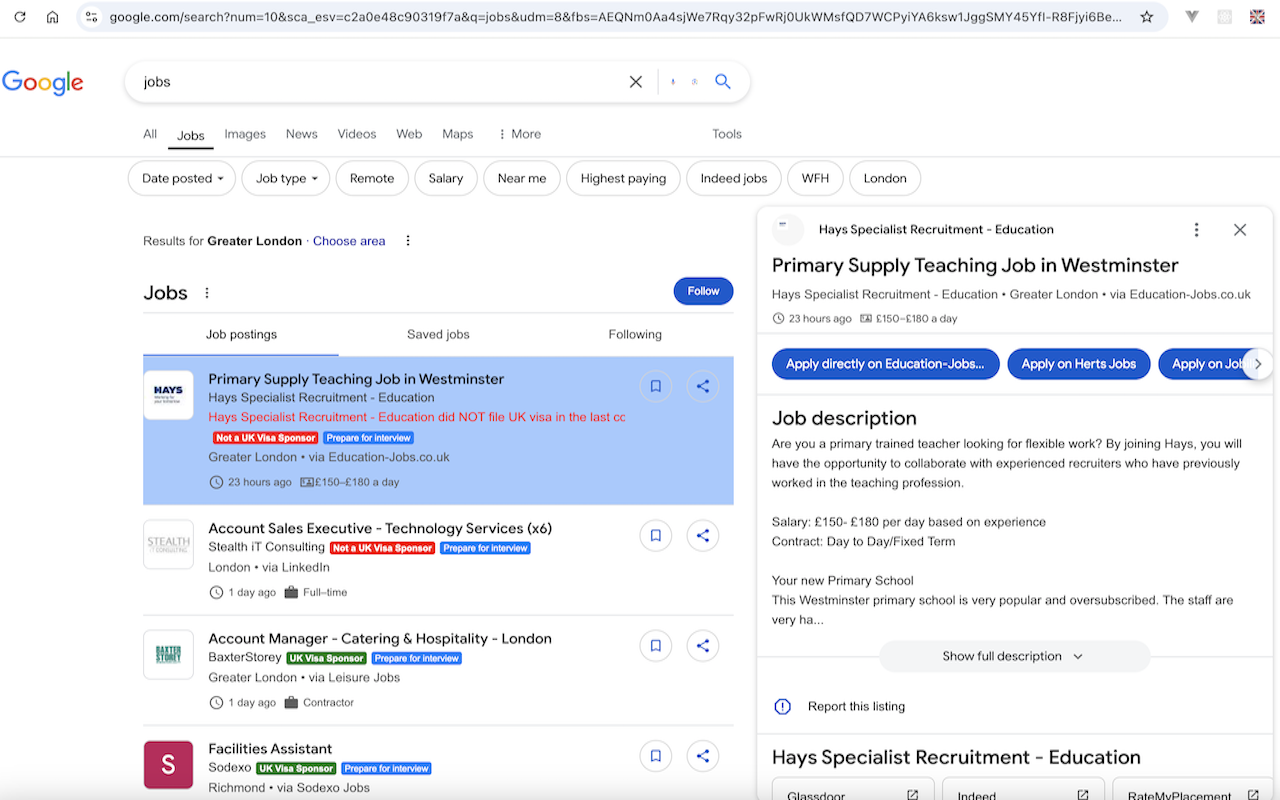Screen dimensions: 1280x800
Task: Open the Following tab
Action: 635,335
